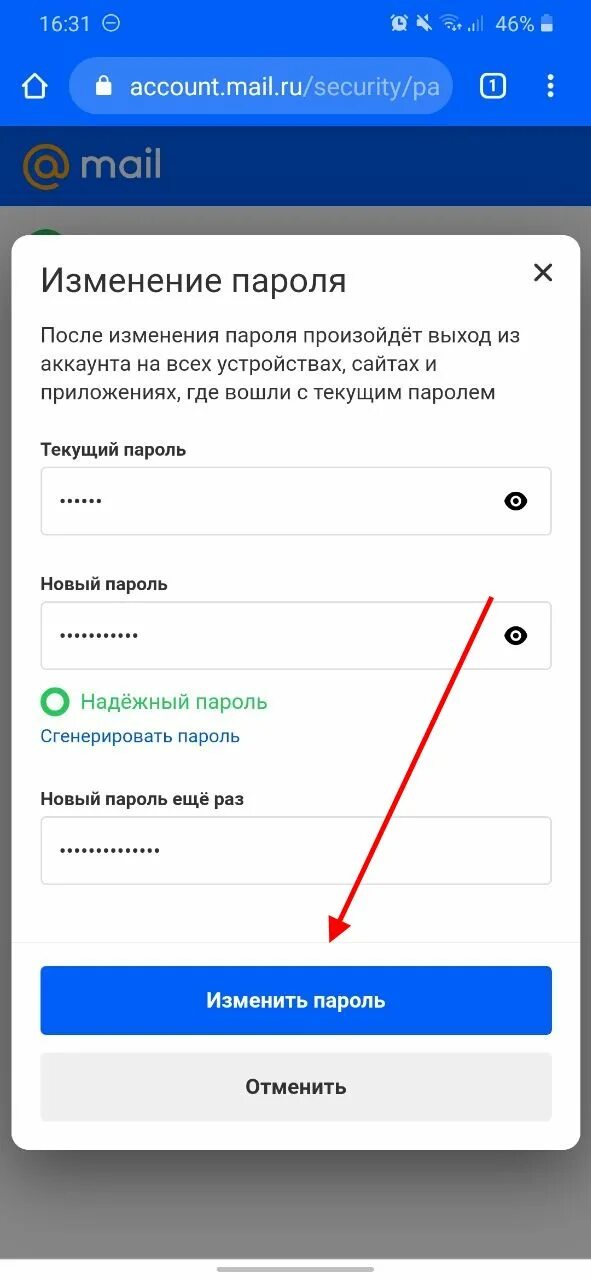Open the browser tab switcher showing 1
The width and height of the screenshot is (591, 1280).
[492, 86]
